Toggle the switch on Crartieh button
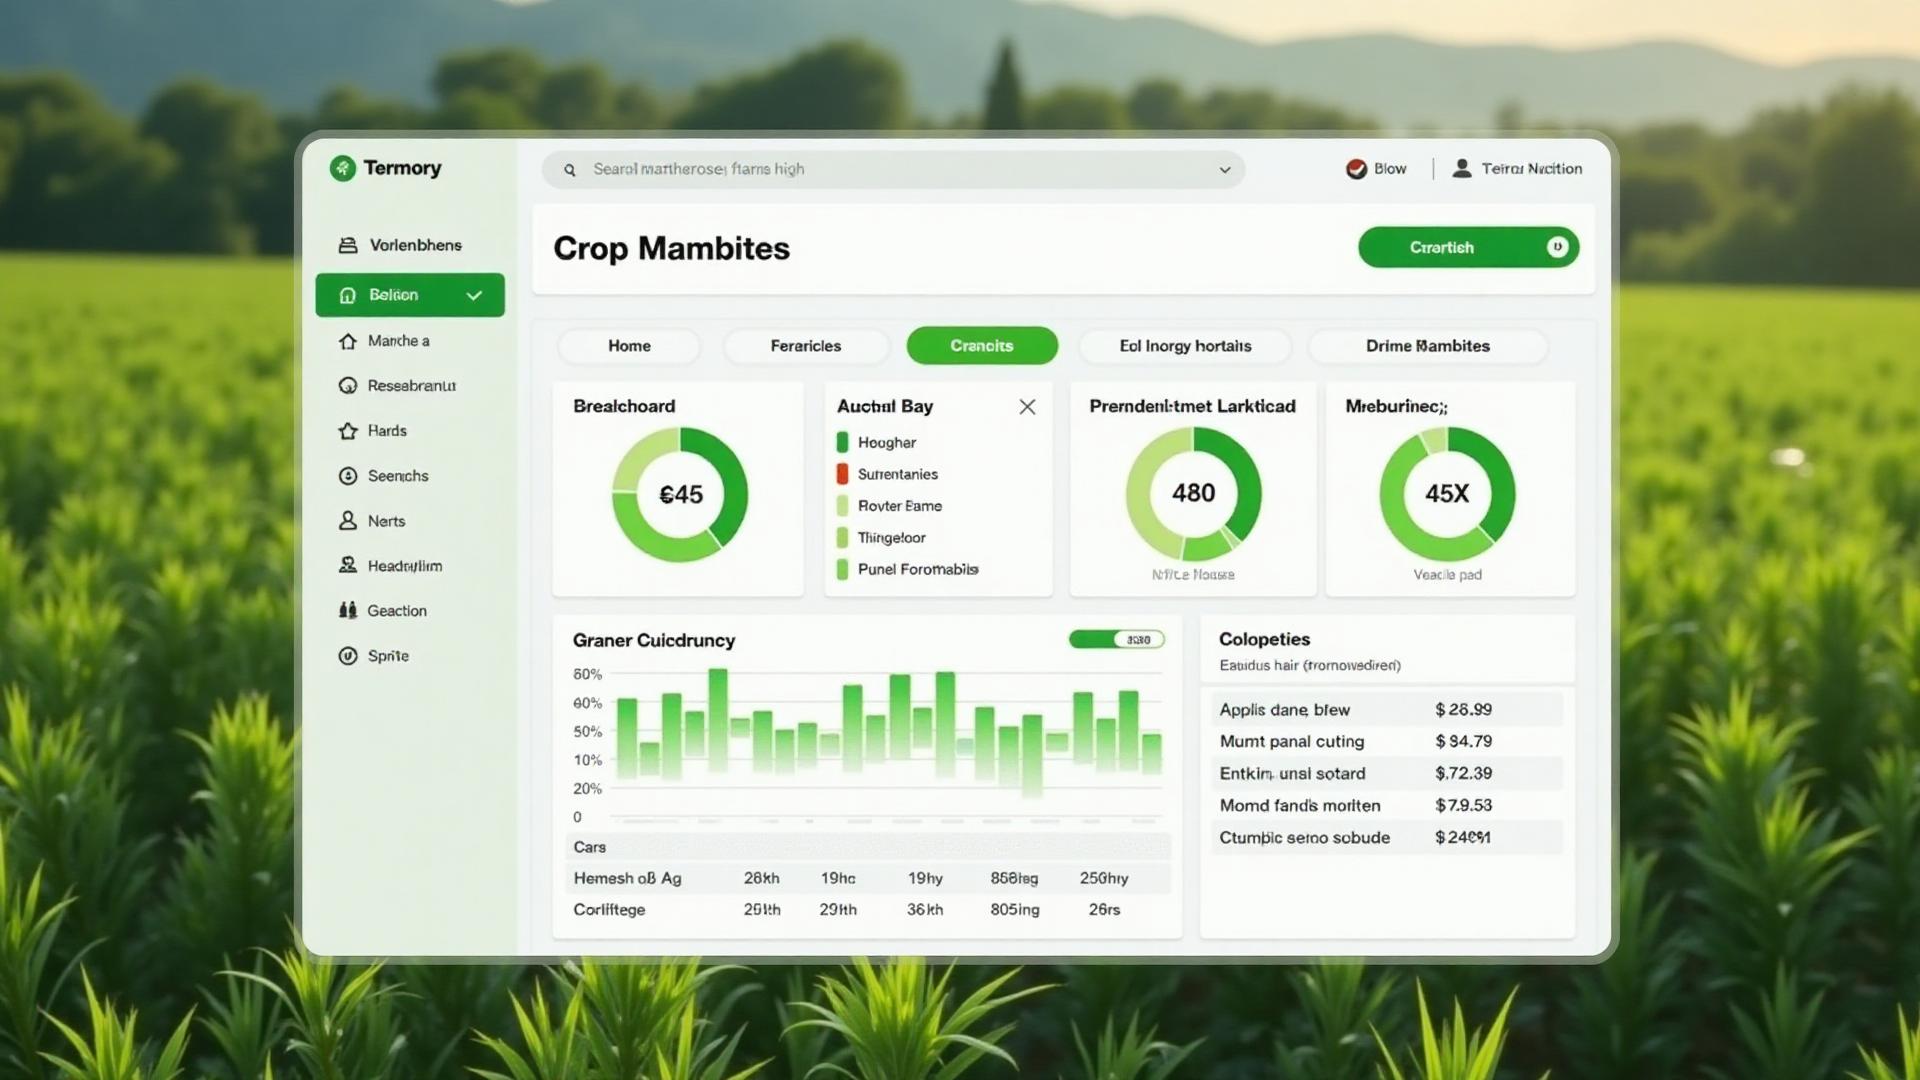 point(1557,247)
